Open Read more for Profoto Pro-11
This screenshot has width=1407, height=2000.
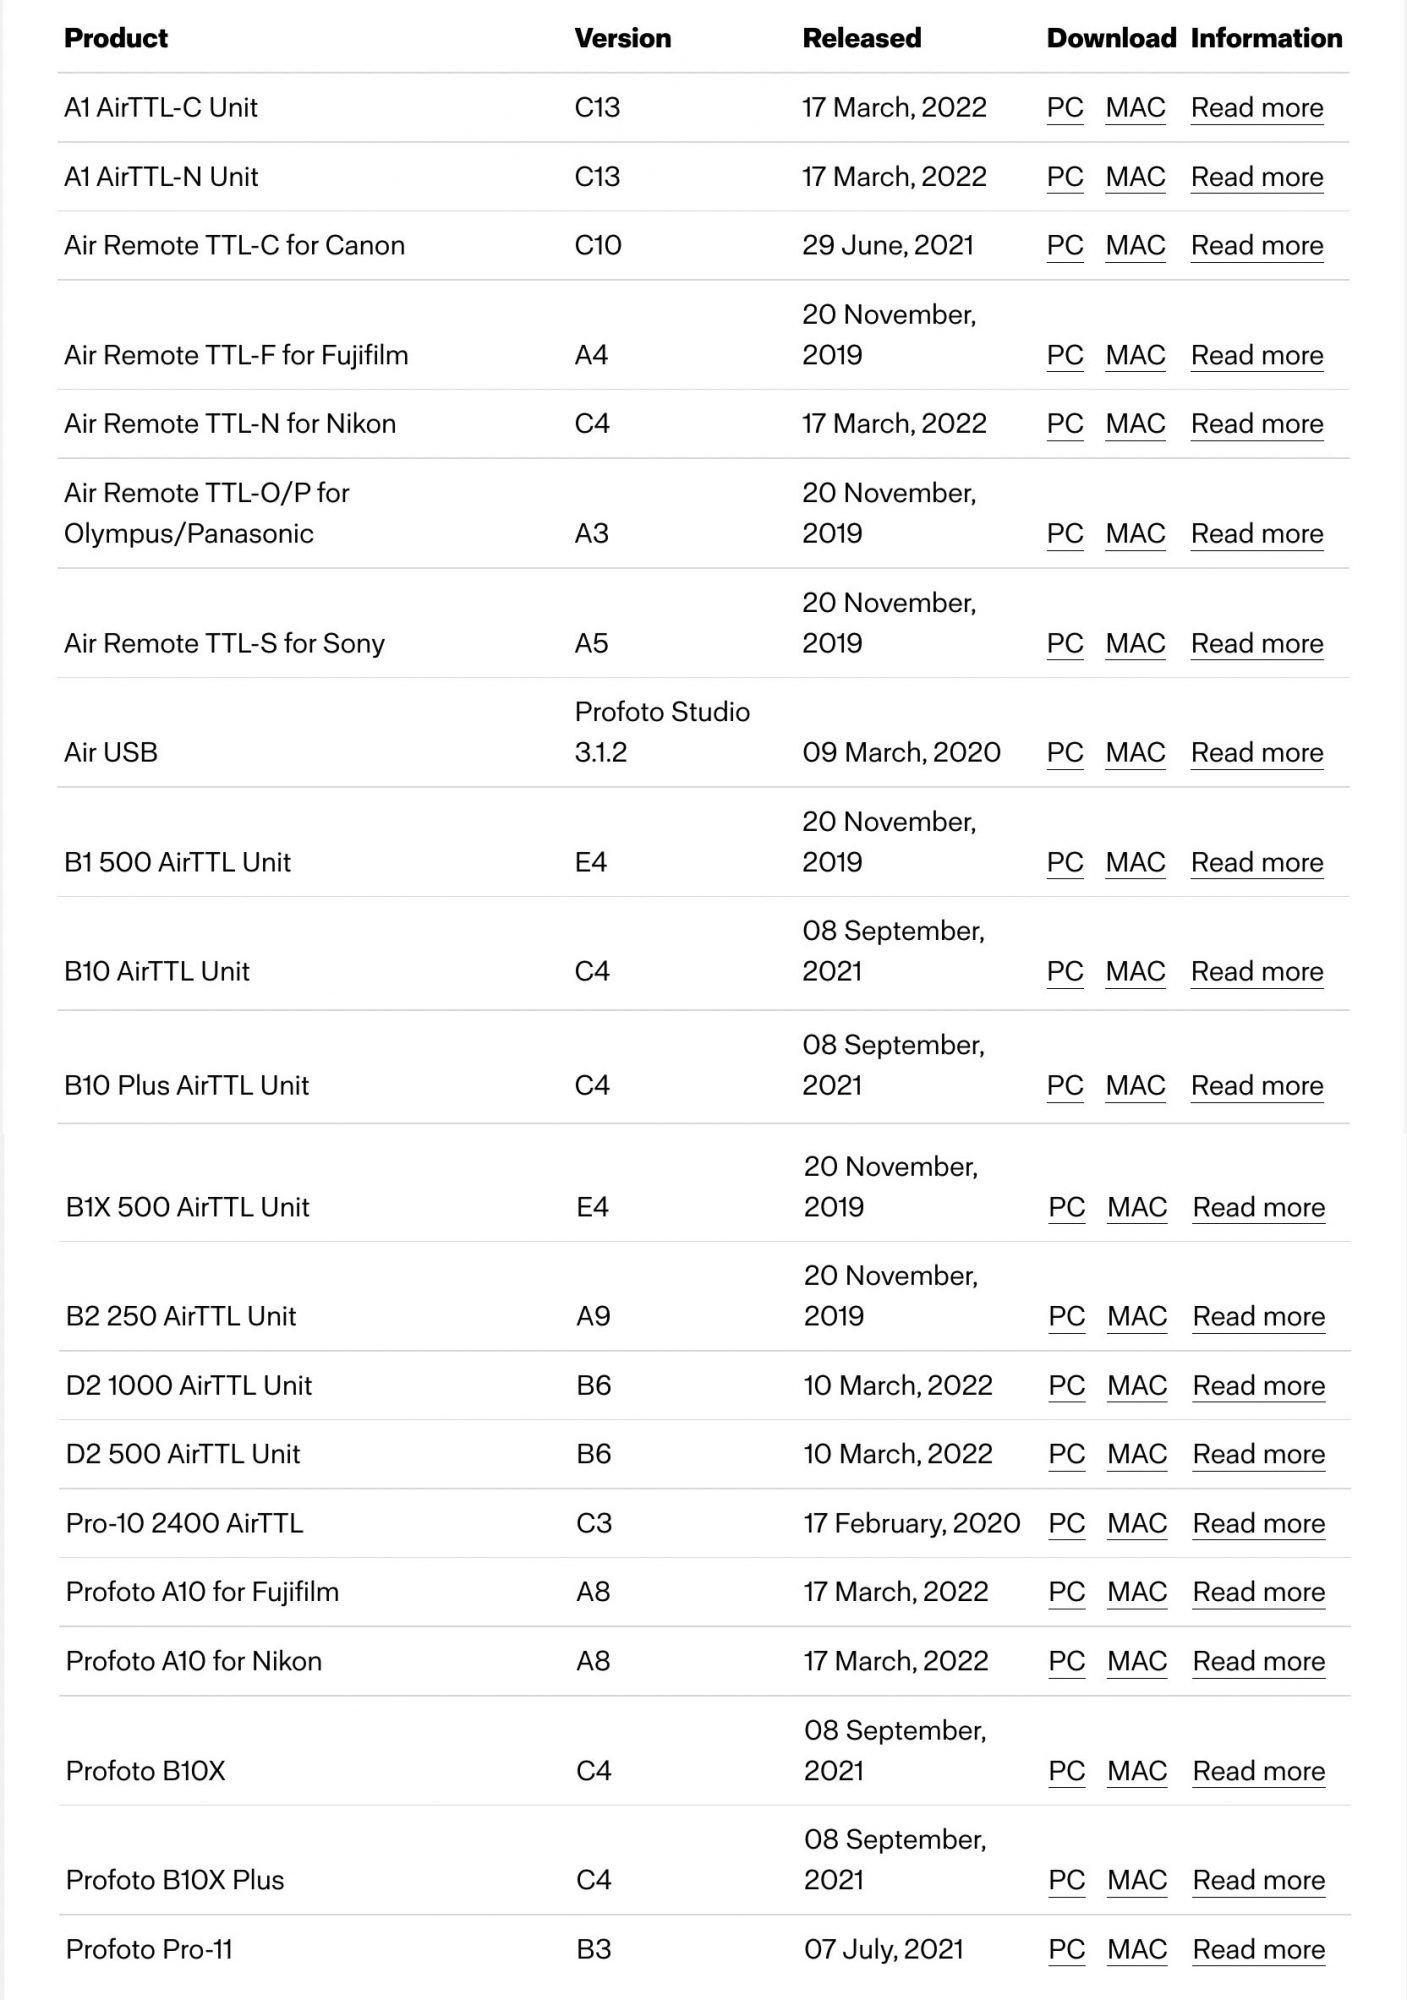(x=1259, y=1949)
